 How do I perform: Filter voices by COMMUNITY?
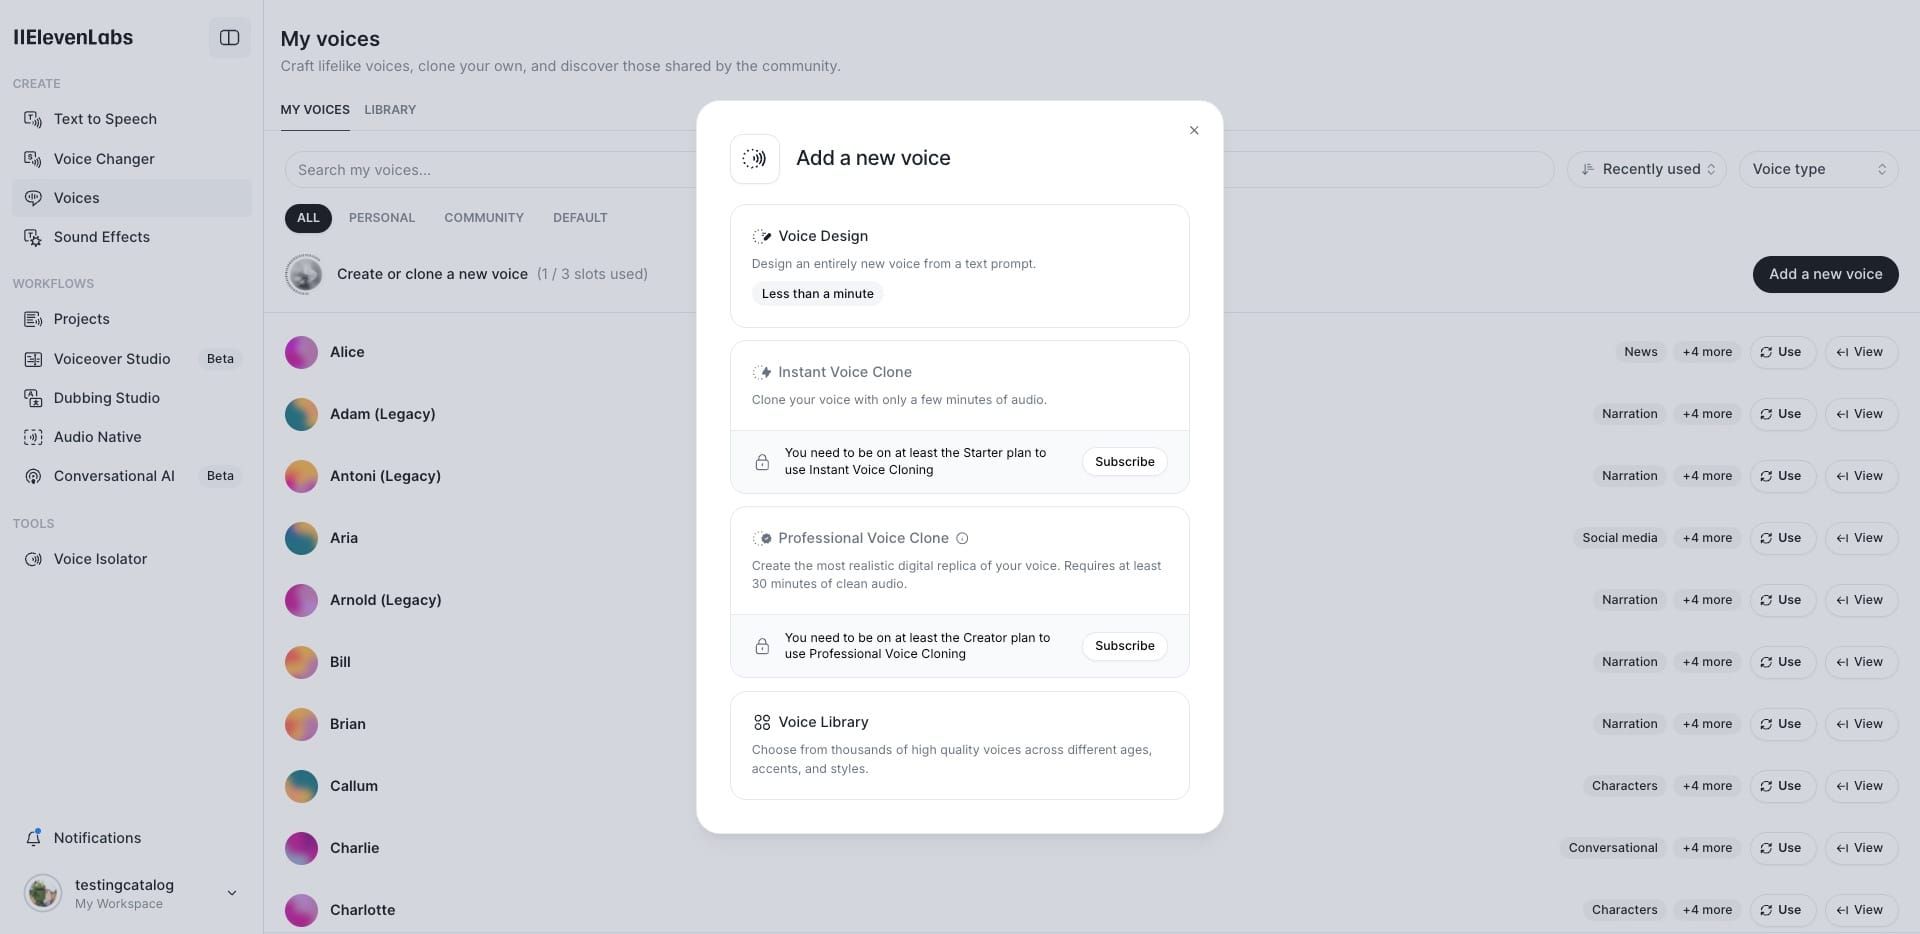click(x=484, y=218)
